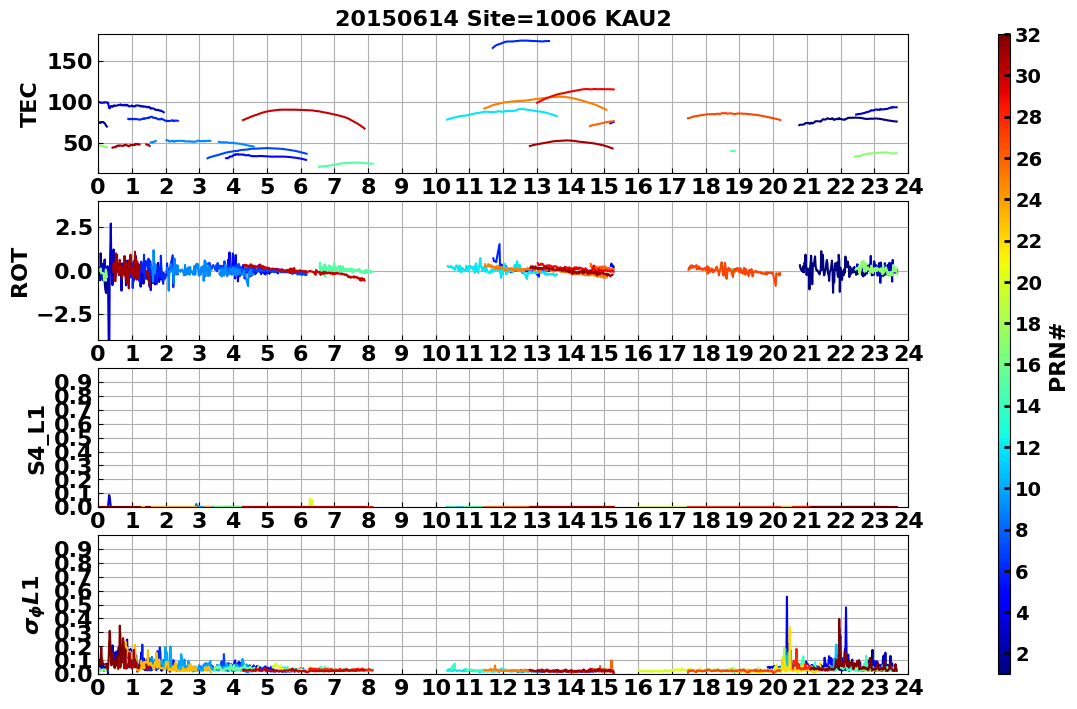
Task: Click colorbar tick label '10'
Action: 1028,488
